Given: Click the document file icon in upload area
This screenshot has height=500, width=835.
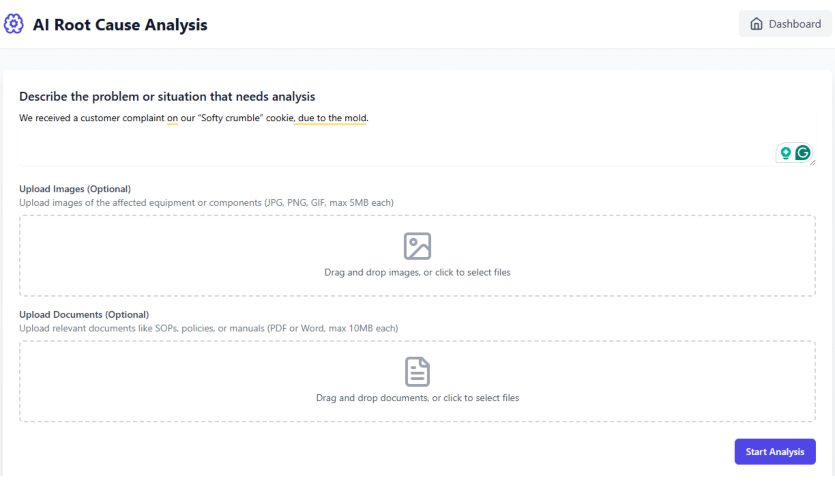Looking at the screenshot, I should (418, 372).
